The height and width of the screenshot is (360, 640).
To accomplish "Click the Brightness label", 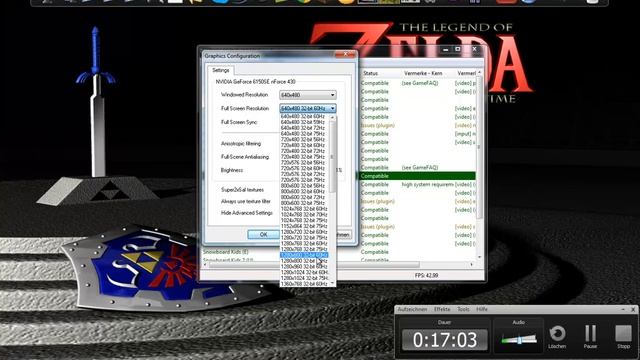I will point(232,170).
